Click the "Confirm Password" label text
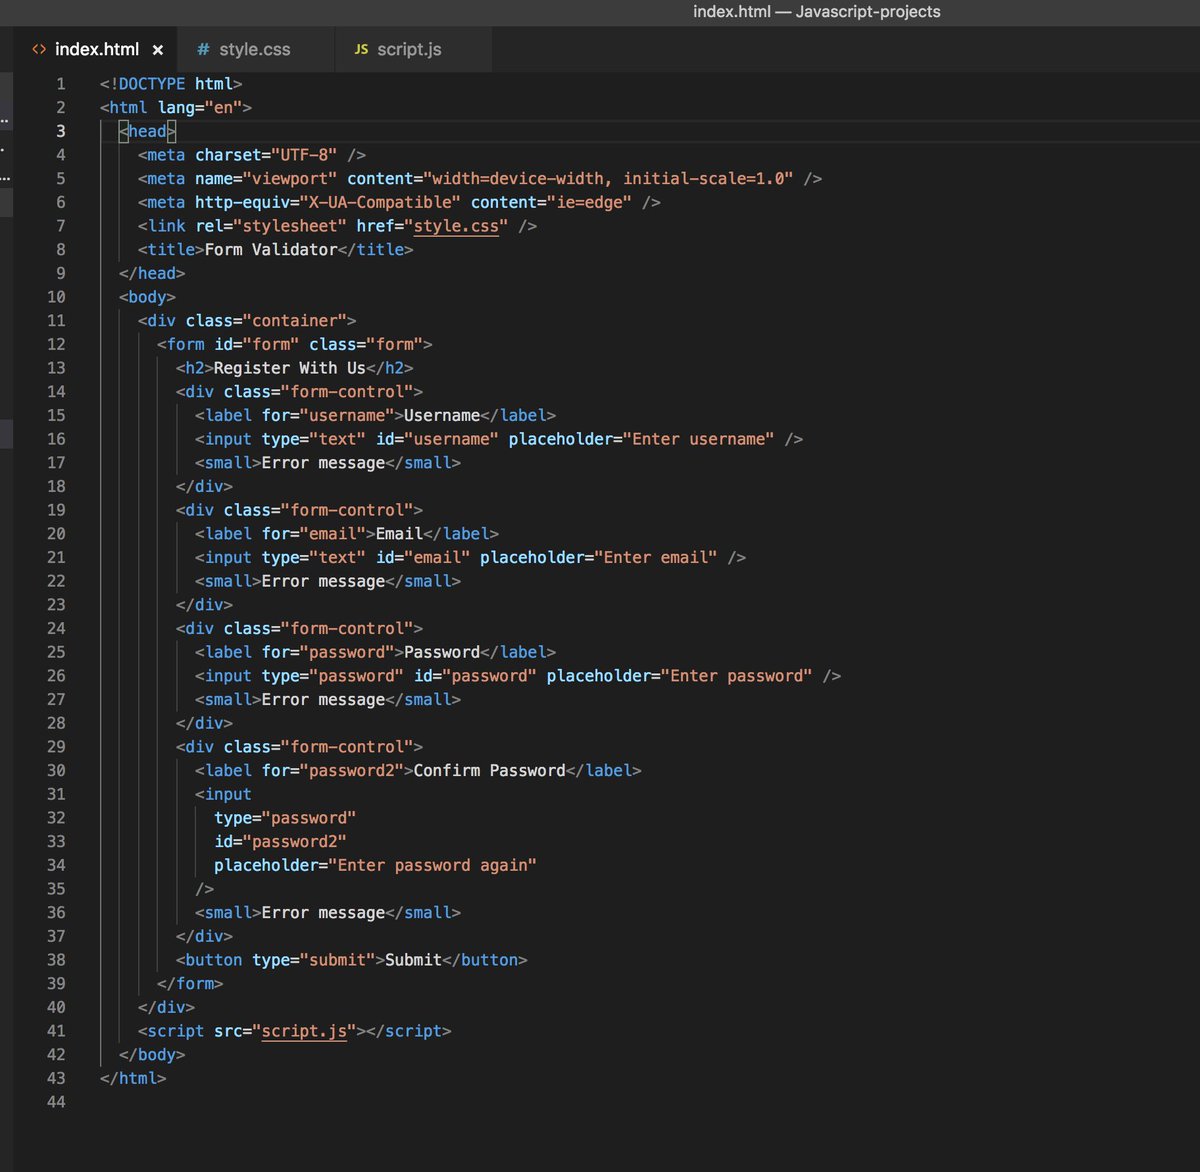 click(x=490, y=771)
